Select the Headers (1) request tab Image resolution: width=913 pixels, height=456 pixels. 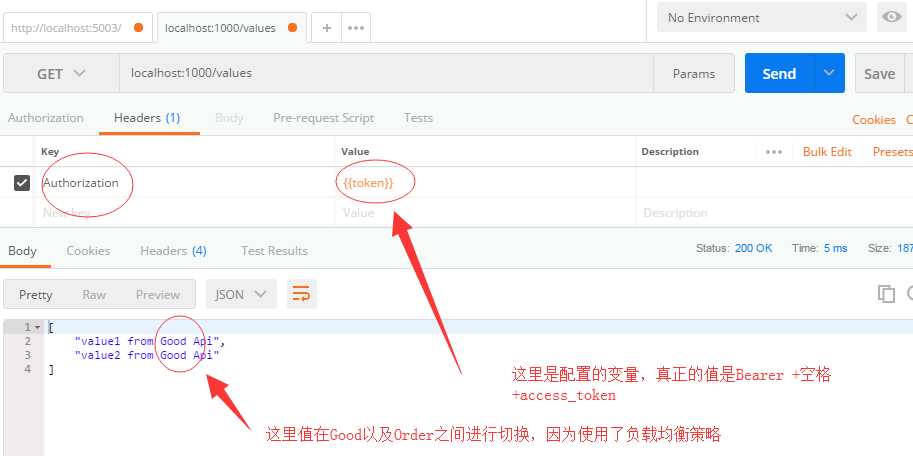pyautogui.click(x=147, y=118)
